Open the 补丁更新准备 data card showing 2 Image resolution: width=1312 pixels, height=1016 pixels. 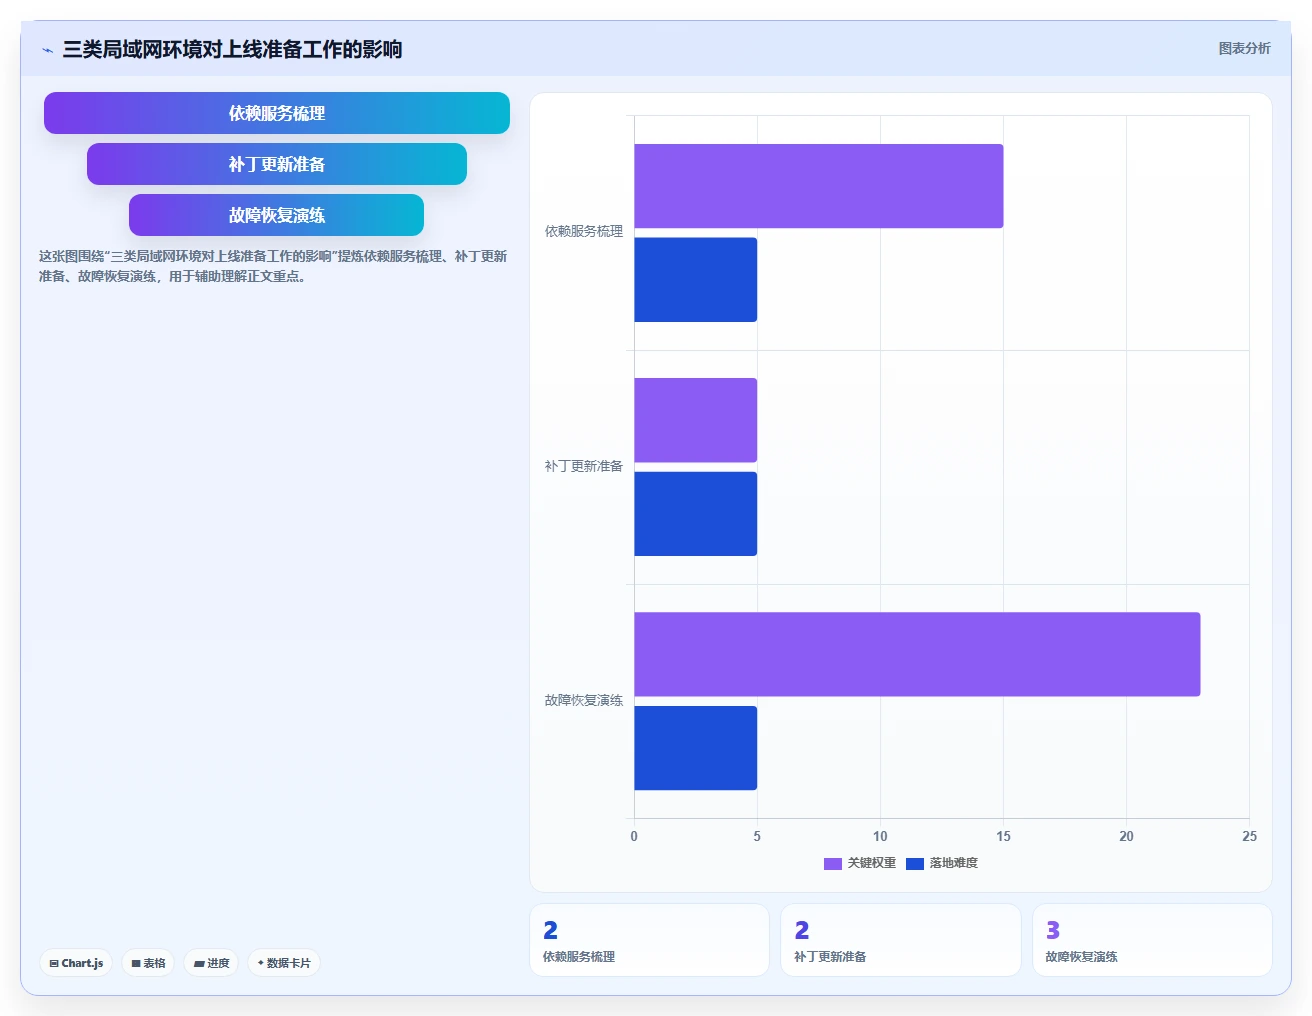900,940
